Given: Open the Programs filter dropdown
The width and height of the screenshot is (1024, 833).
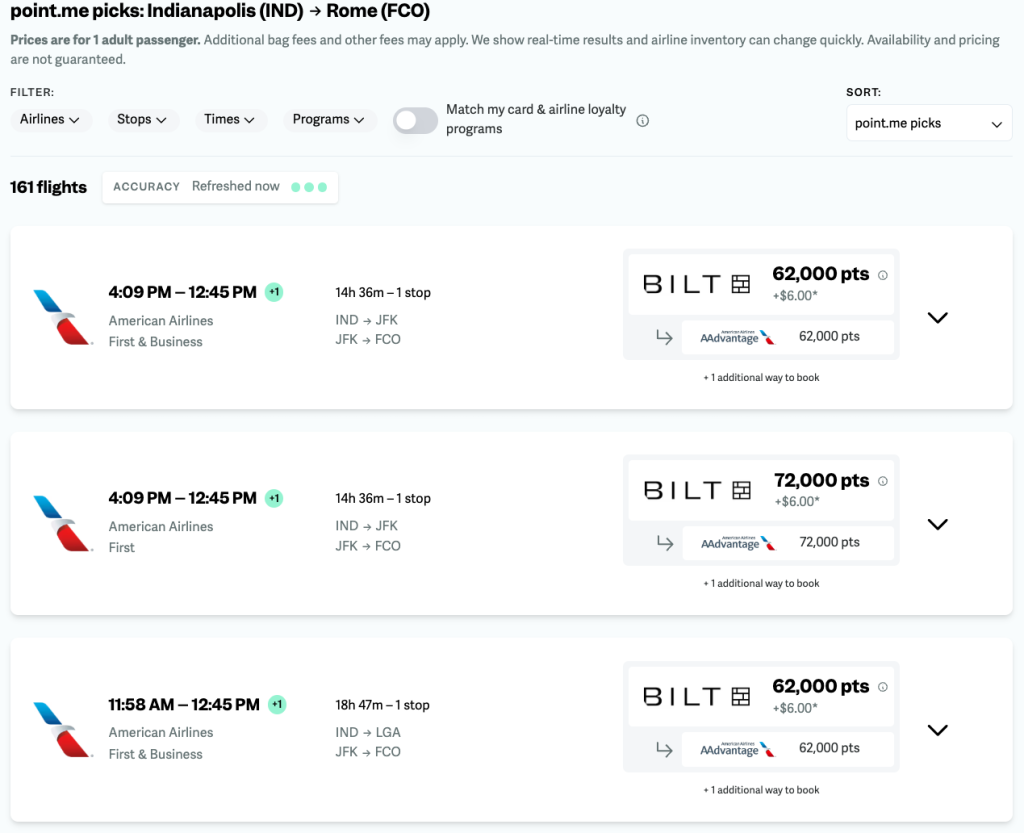Looking at the screenshot, I should (x=329, y=119).
